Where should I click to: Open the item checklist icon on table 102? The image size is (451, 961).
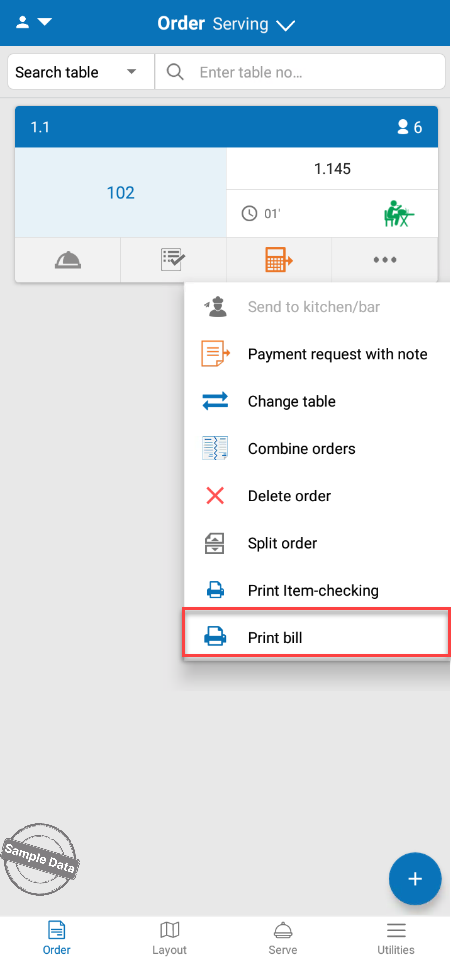coord(173,260)
